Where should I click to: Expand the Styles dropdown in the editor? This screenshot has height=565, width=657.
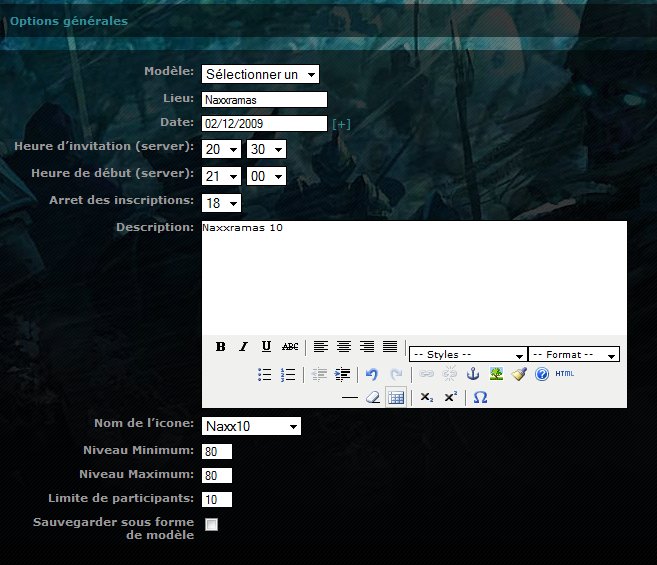click(x=467, y=354)
